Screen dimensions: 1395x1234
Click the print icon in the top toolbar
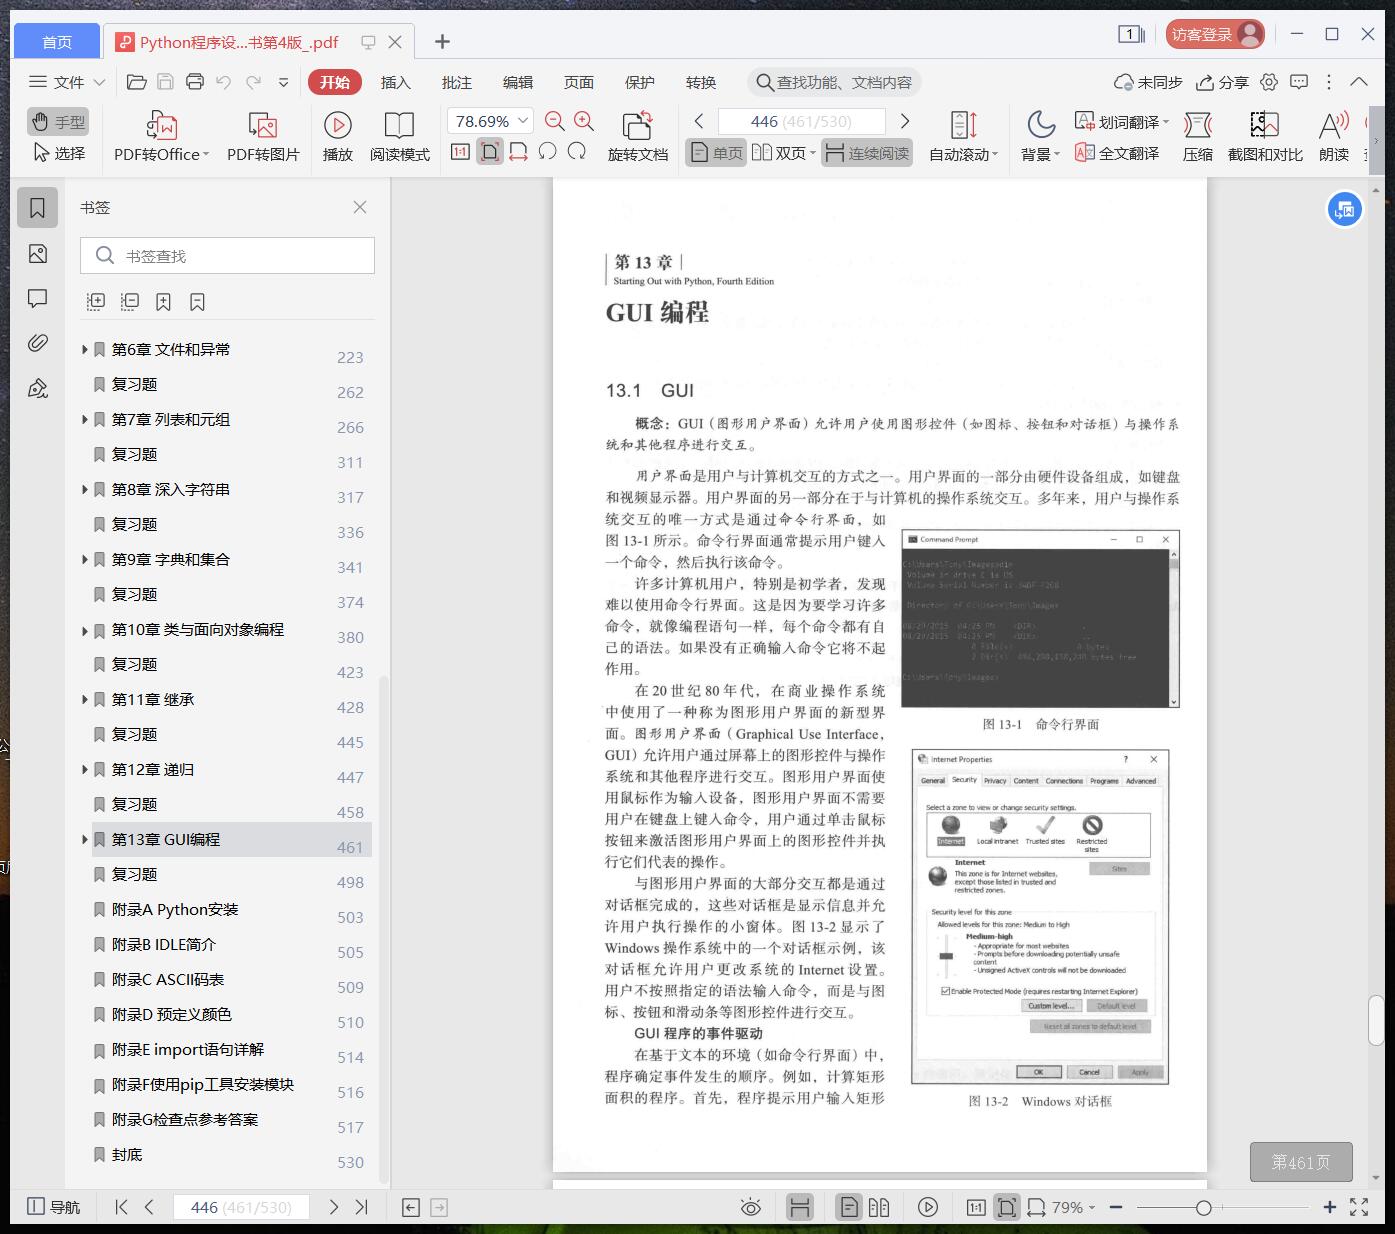point(195,82)
